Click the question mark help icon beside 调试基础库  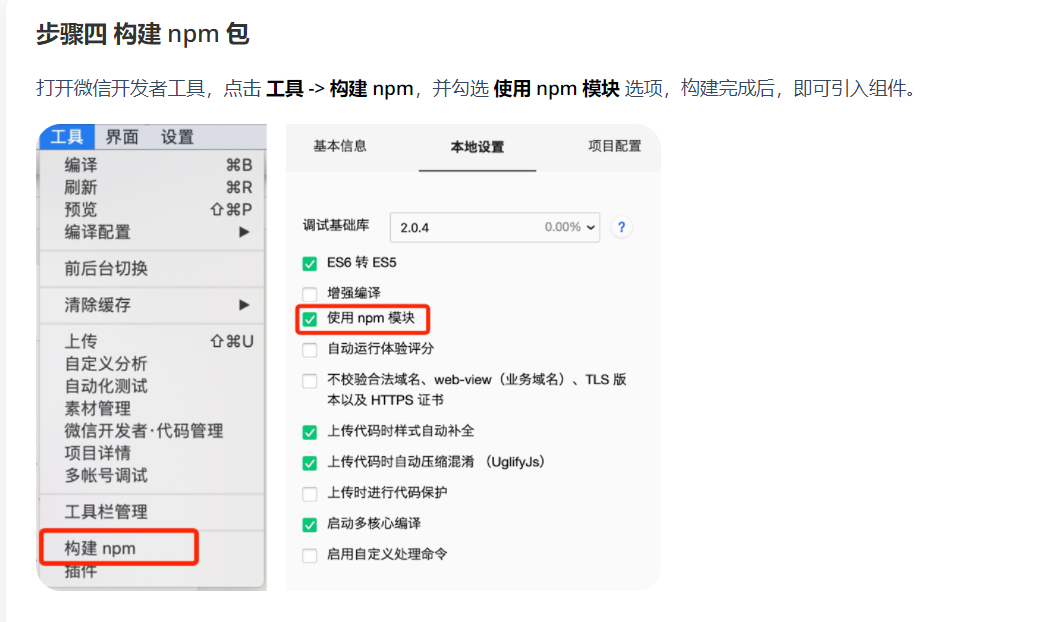point(621,227)
